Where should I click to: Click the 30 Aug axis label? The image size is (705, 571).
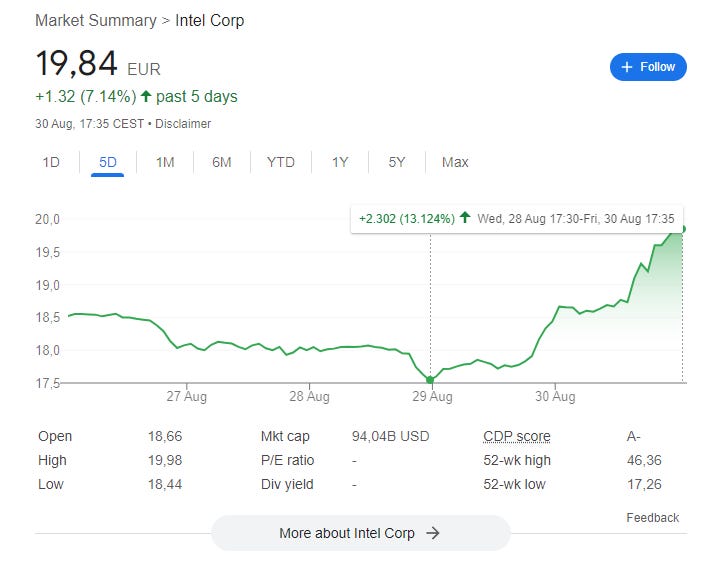(x=555, y=397)
